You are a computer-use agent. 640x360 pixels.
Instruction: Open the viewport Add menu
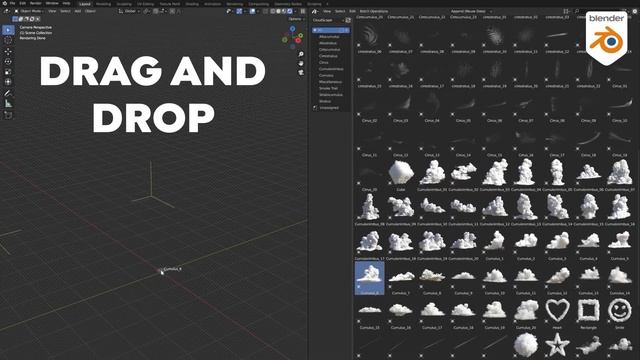78,11
